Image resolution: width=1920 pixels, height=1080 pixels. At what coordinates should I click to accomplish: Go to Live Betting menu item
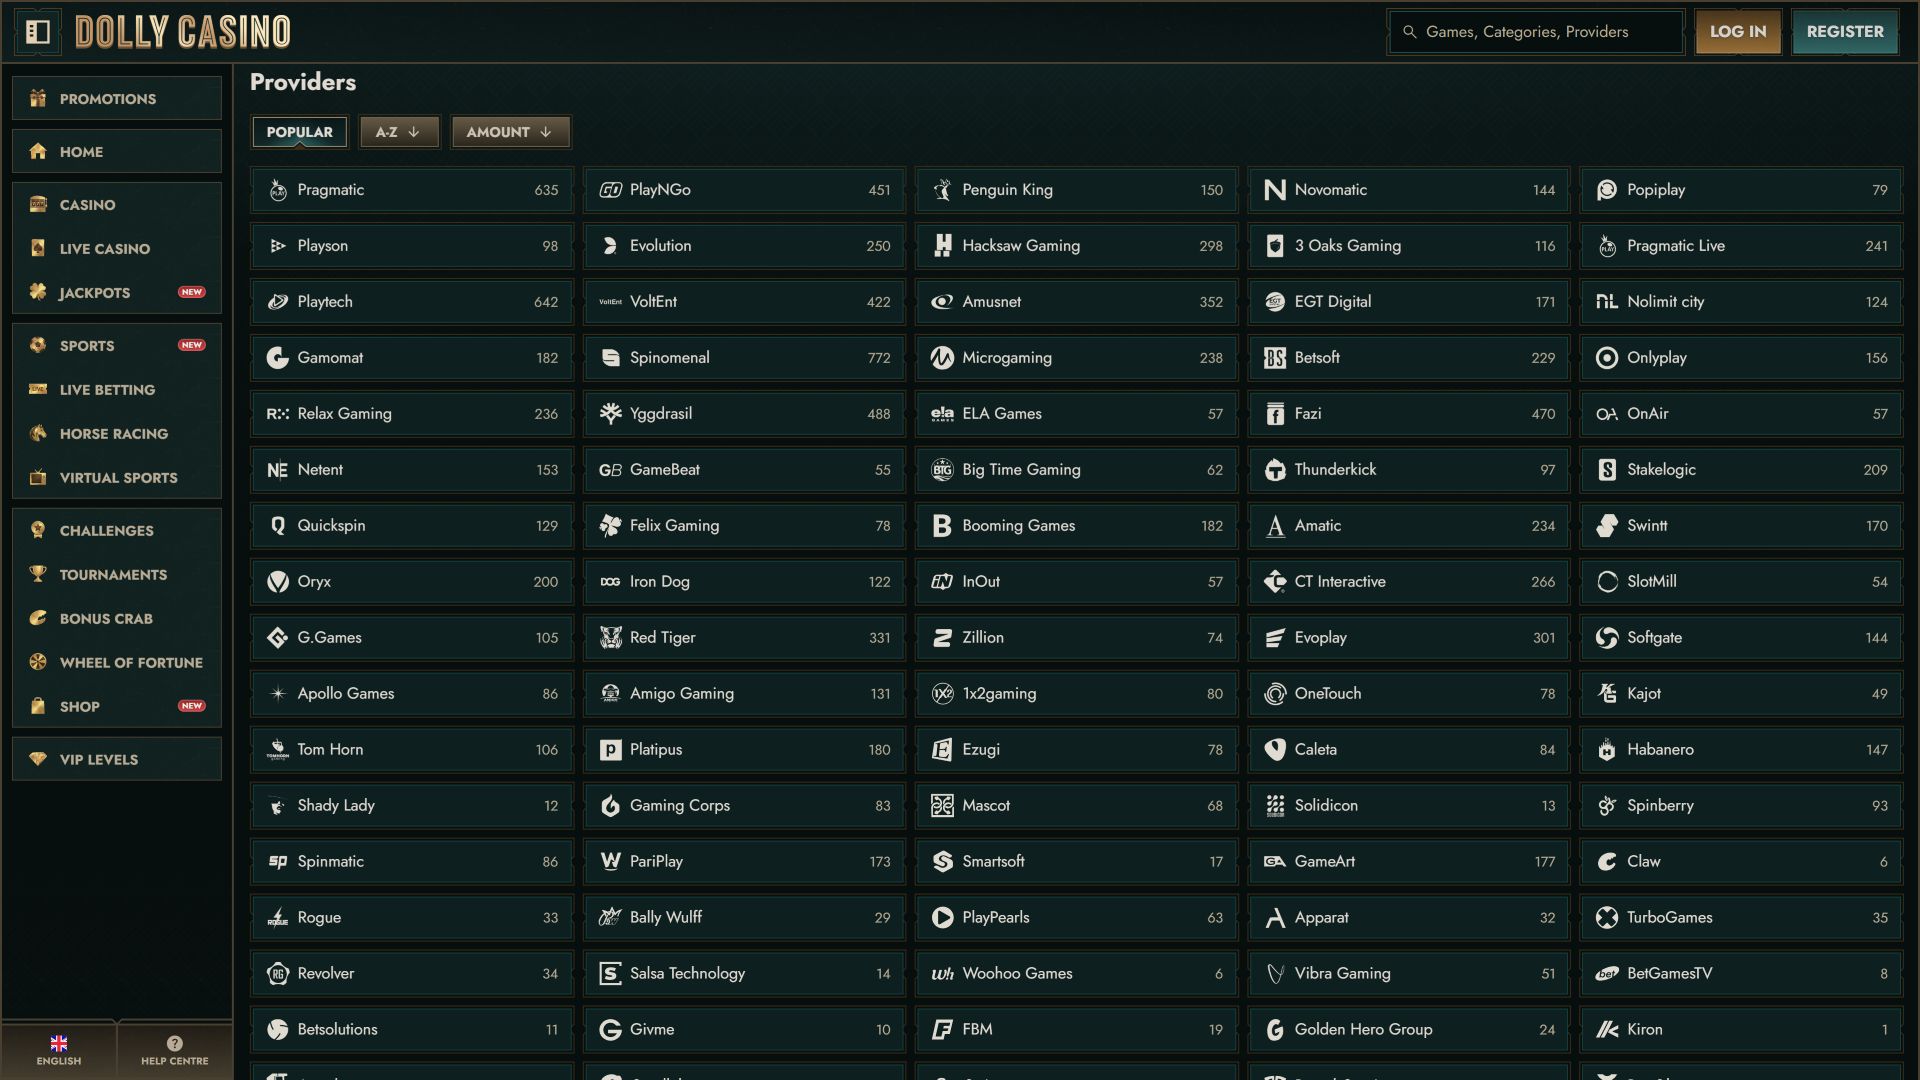point(117,389)
